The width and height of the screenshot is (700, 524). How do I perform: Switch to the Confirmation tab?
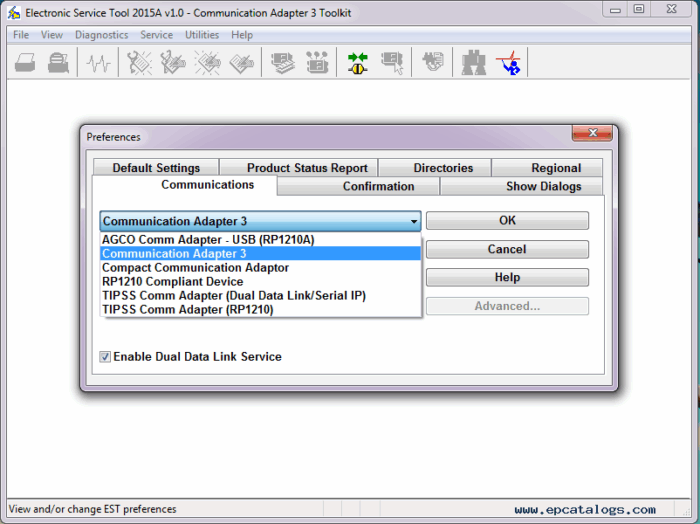(x=358, y=186)
